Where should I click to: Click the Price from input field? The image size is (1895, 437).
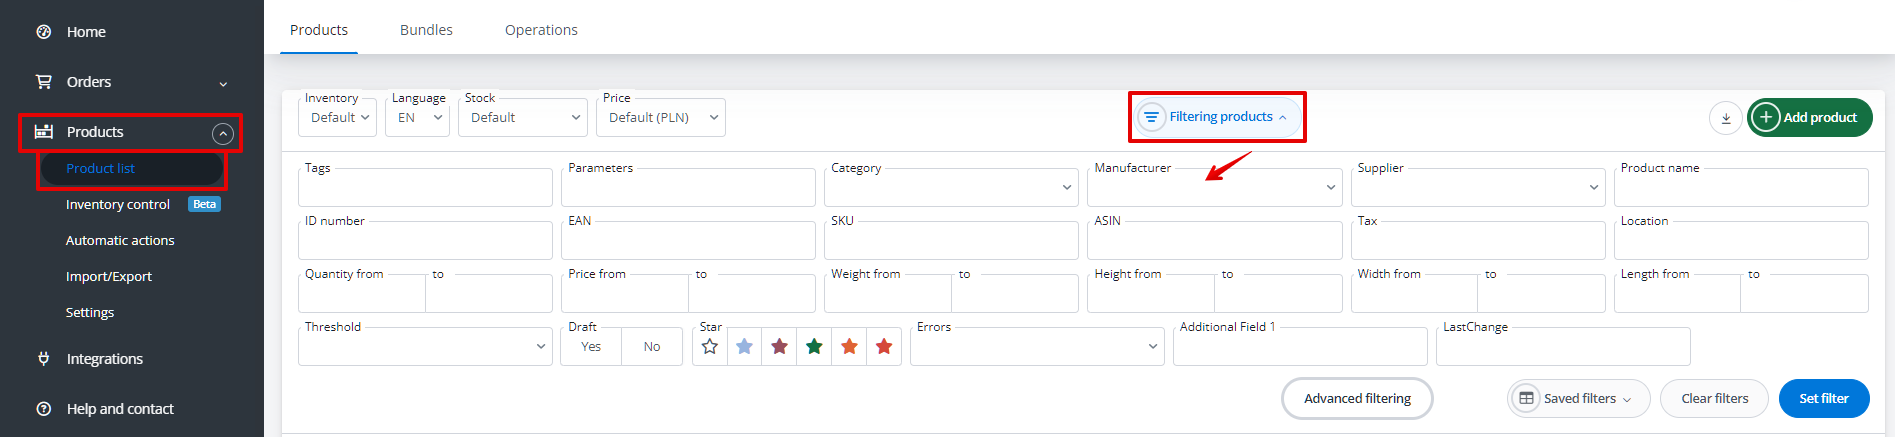[x=625, y=293]
